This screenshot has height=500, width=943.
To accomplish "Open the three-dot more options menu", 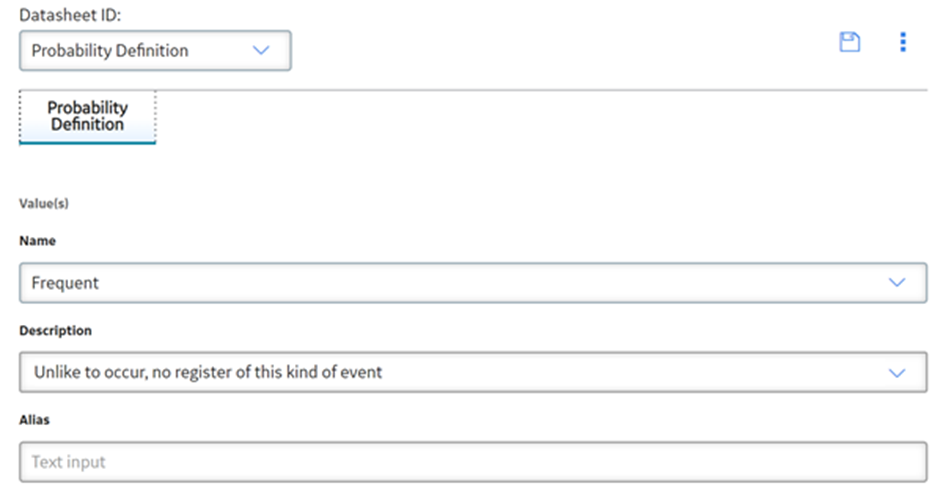I will coord(903,42).
